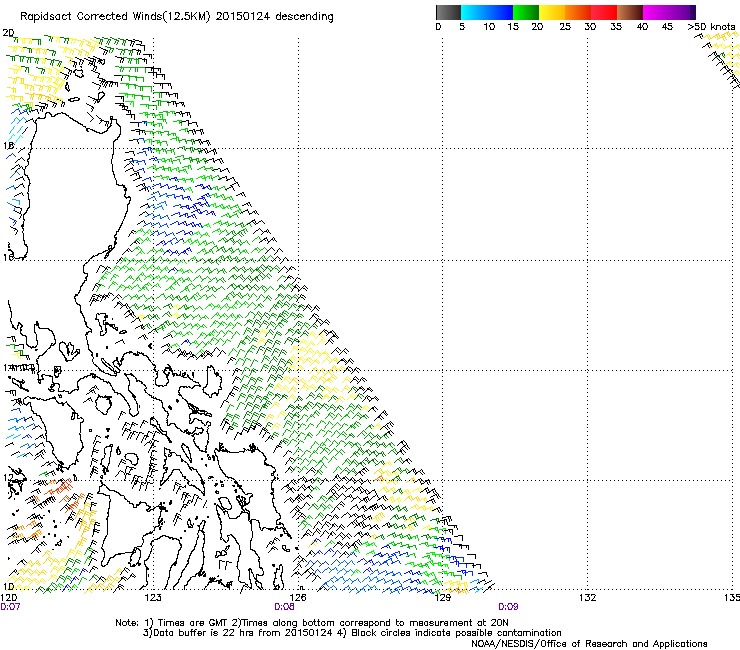Click the legend tick label '10'
Image resolution: width=740 pixels, height=650 pixels.
(x=489, y=27)
